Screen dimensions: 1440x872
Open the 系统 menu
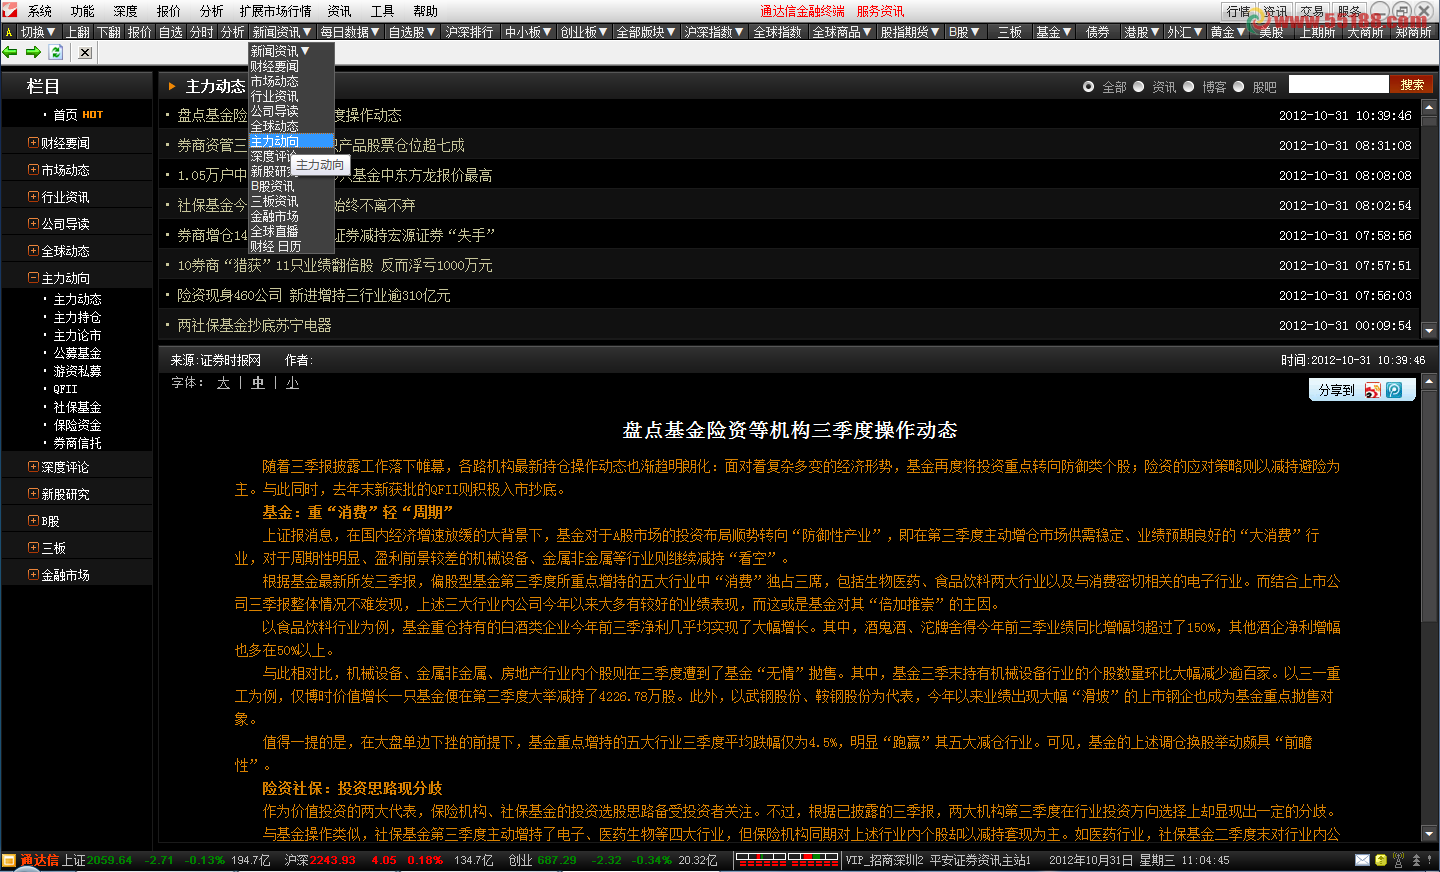click(x=40, y=11)
